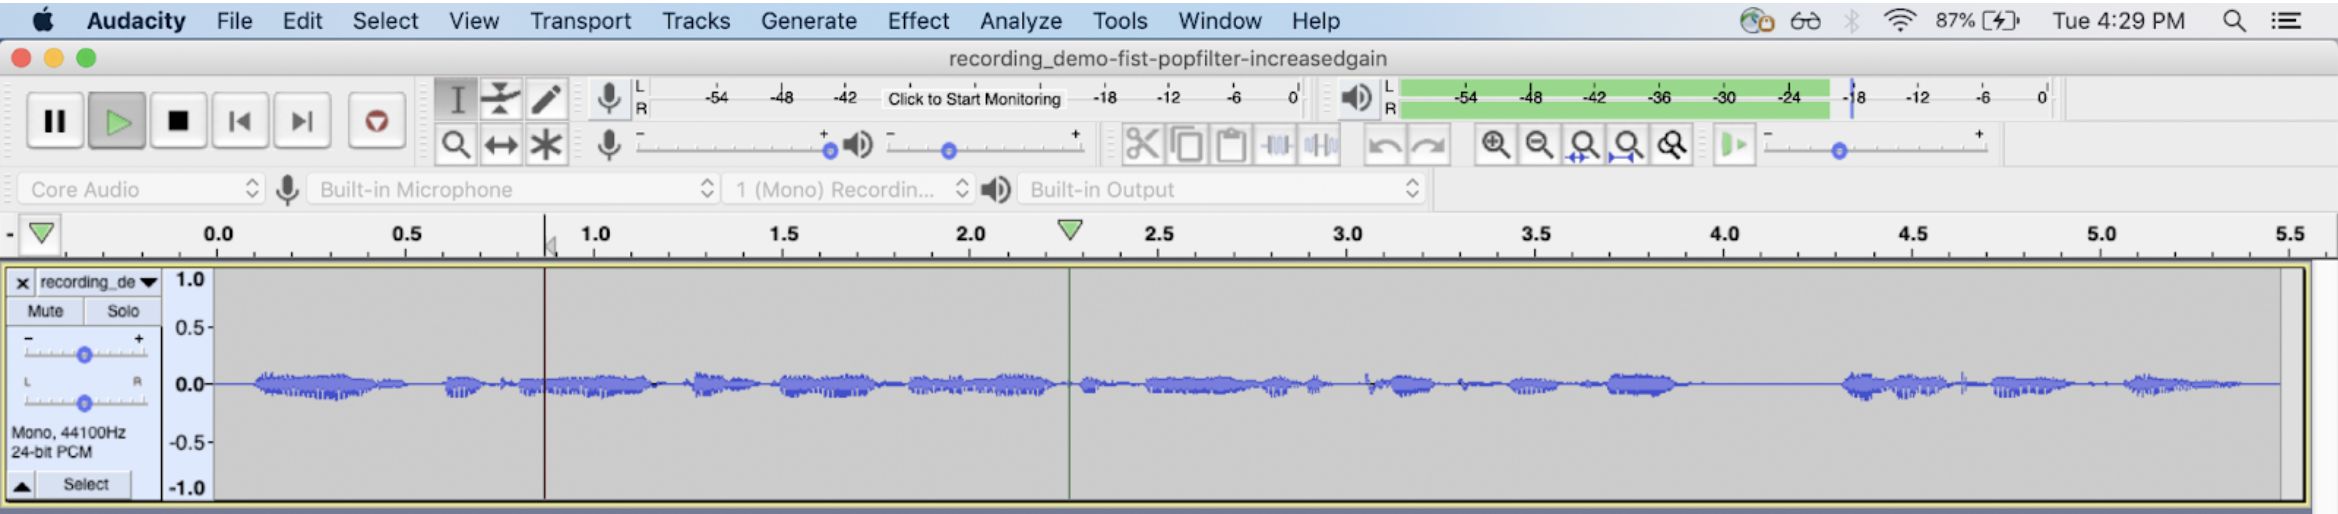Open the Core Audio host dropdown
The width and height of the screenshot is (2338, 514).
(x=143, y=189)
